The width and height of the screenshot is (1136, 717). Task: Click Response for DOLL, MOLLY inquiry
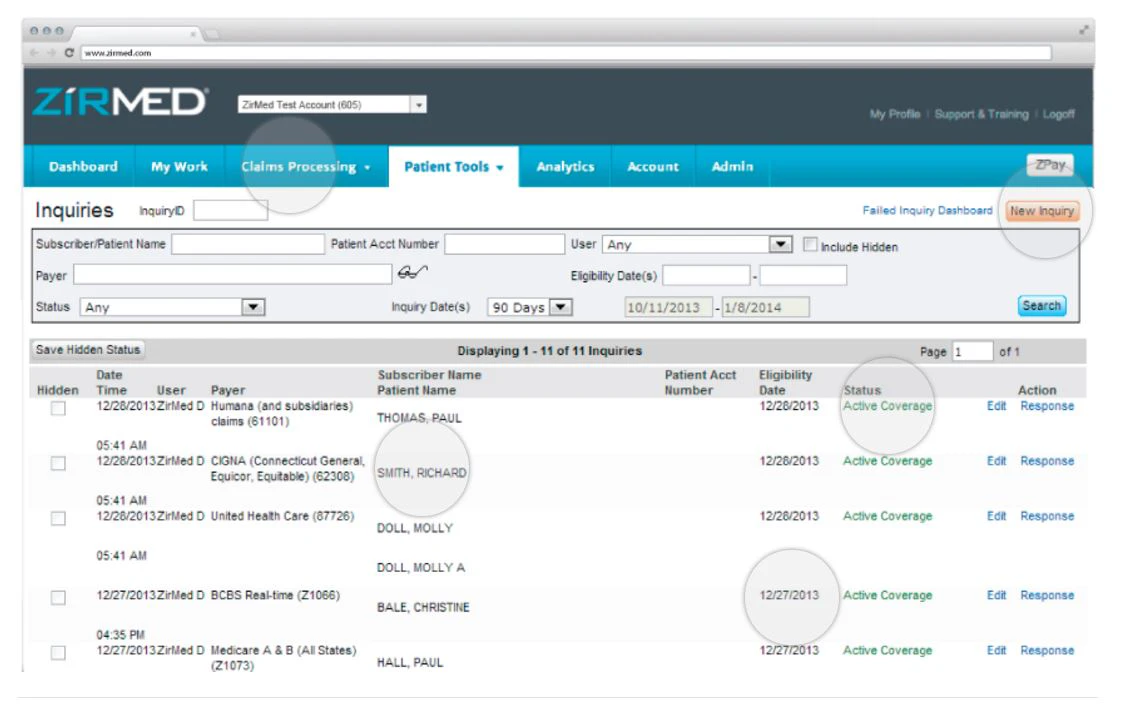click(x=1047, y=516)
